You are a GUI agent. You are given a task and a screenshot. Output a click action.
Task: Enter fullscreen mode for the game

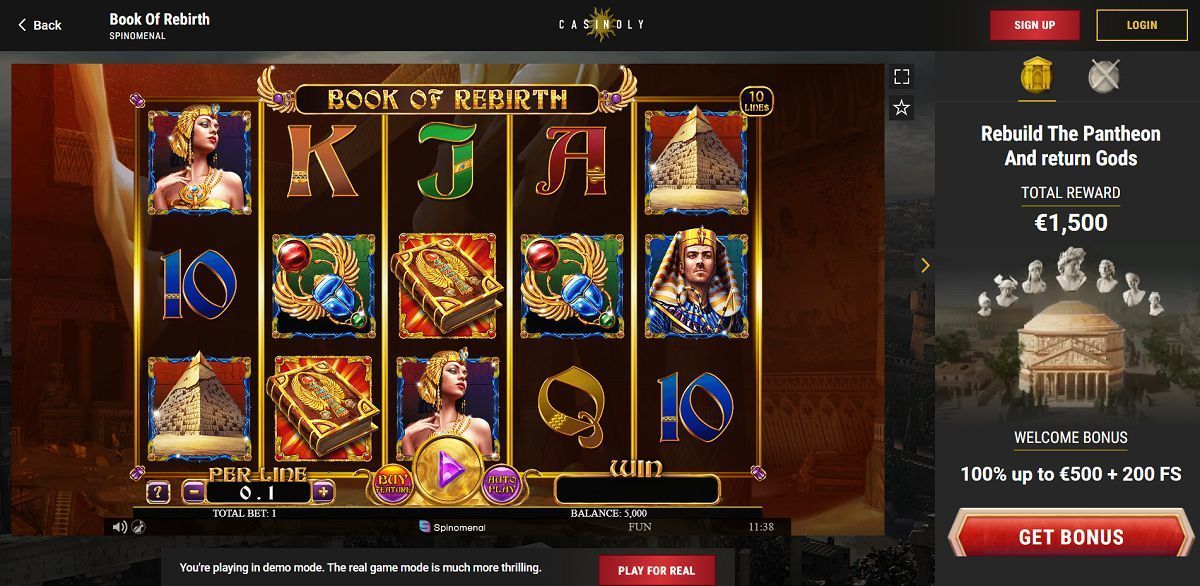pyautogui.click(x=902, y=77)
